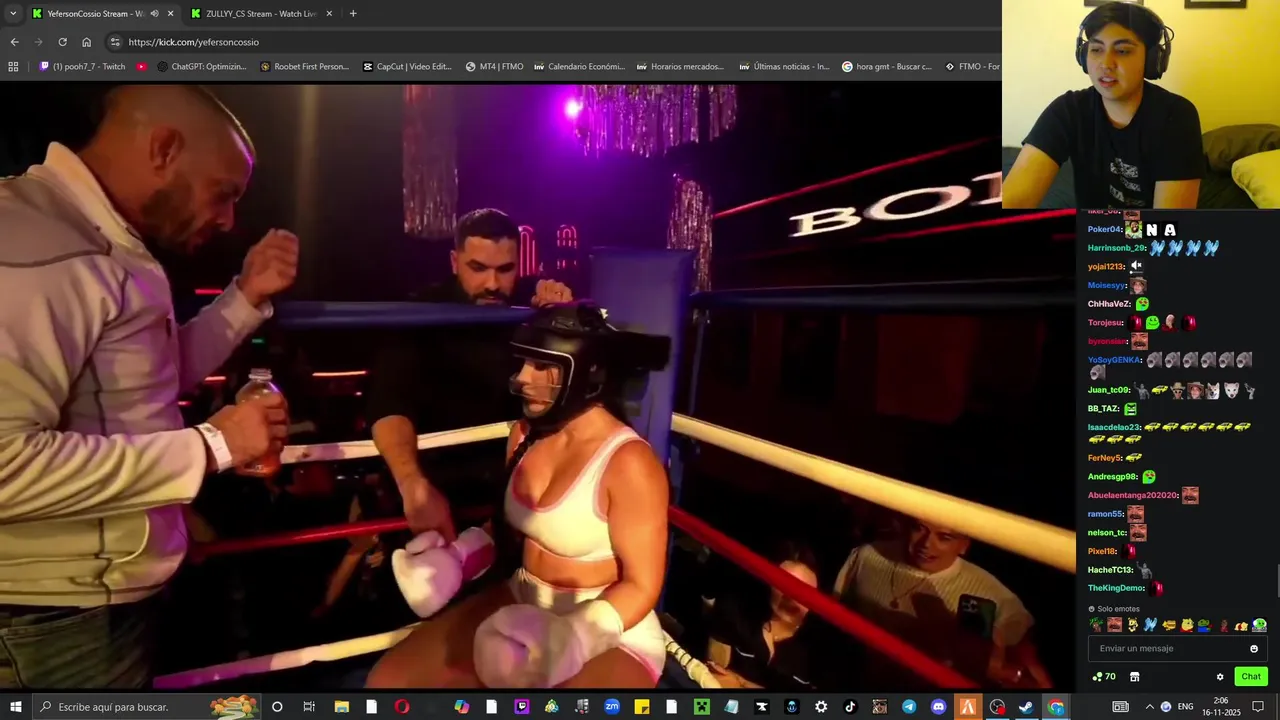Reload the Kick page
This screenshot has width=1280, height=720.
click(x=62, y=42)
